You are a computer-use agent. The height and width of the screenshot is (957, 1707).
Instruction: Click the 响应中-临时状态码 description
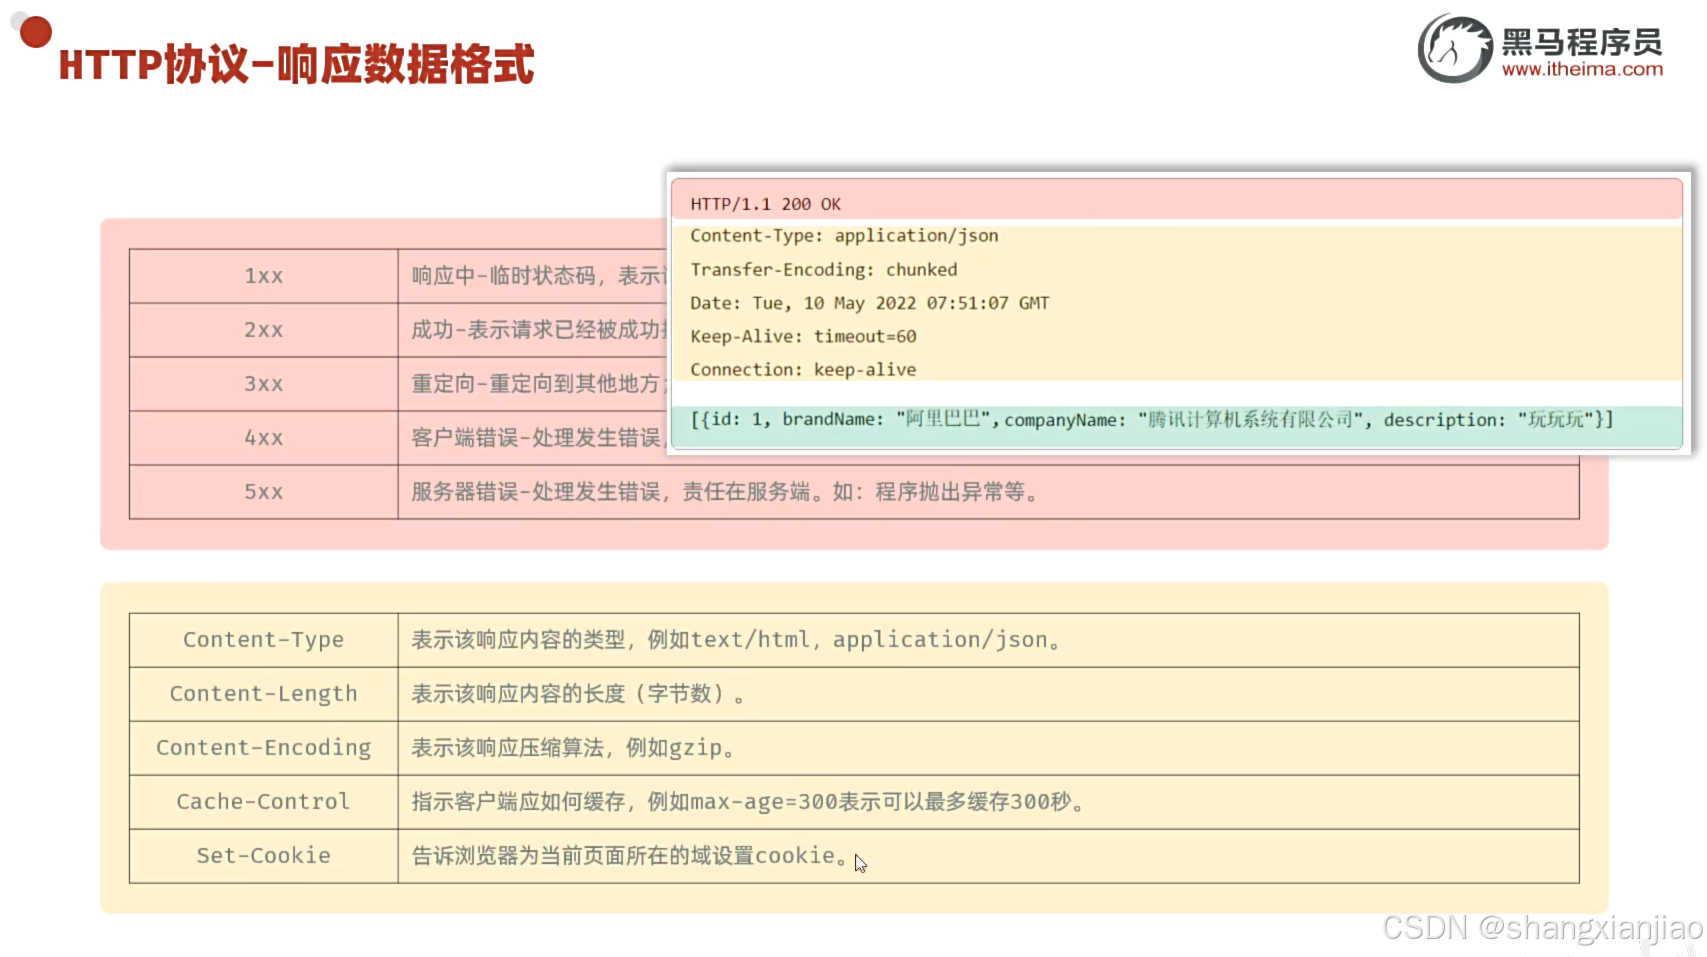tap(538, 276)
